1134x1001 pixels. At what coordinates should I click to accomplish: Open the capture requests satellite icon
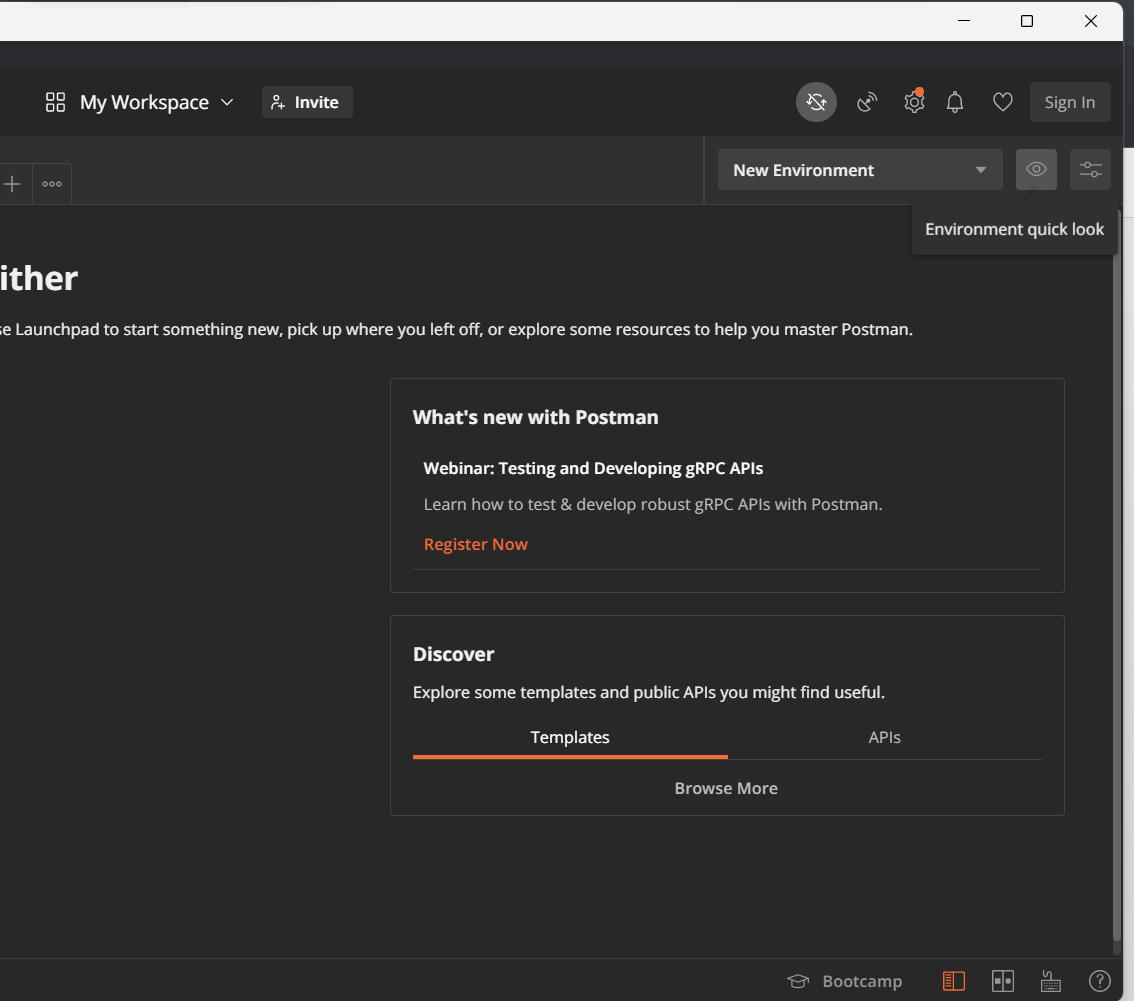click(x=866, y=102)
